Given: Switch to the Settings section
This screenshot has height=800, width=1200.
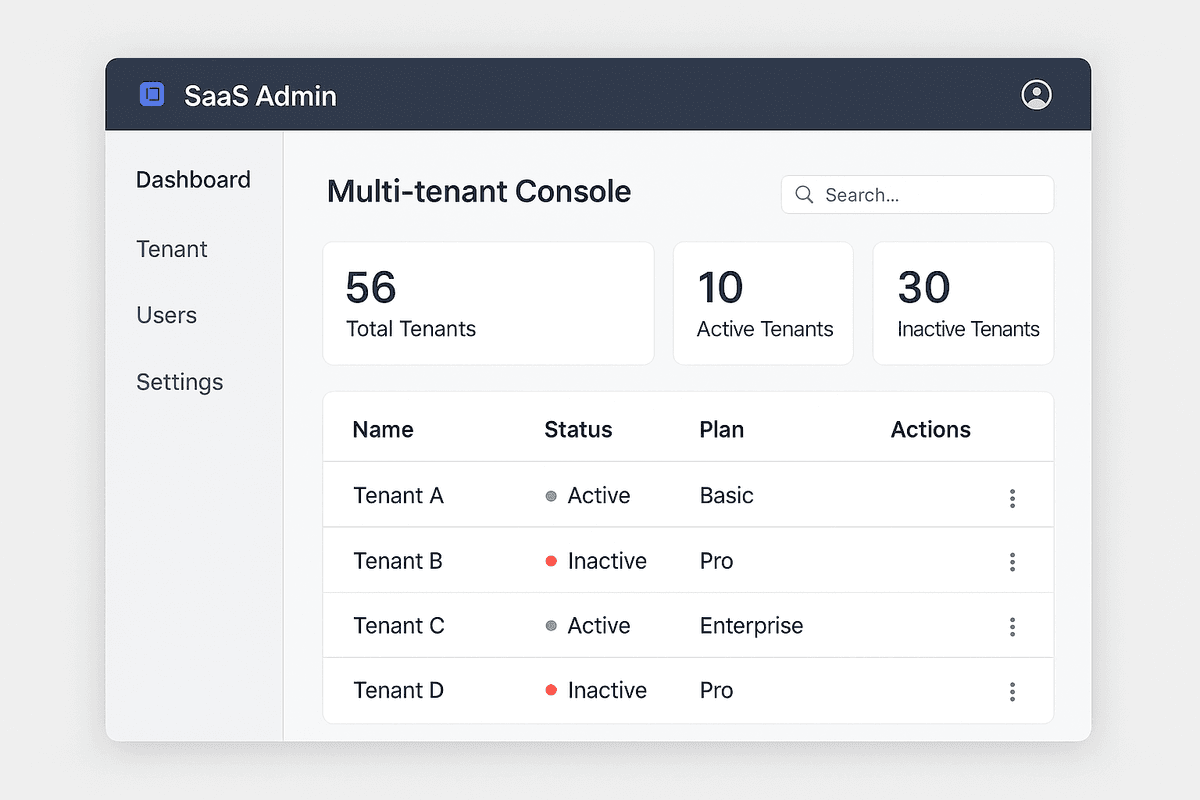Looking at the screenshot, I should click(x=179, y=382).
